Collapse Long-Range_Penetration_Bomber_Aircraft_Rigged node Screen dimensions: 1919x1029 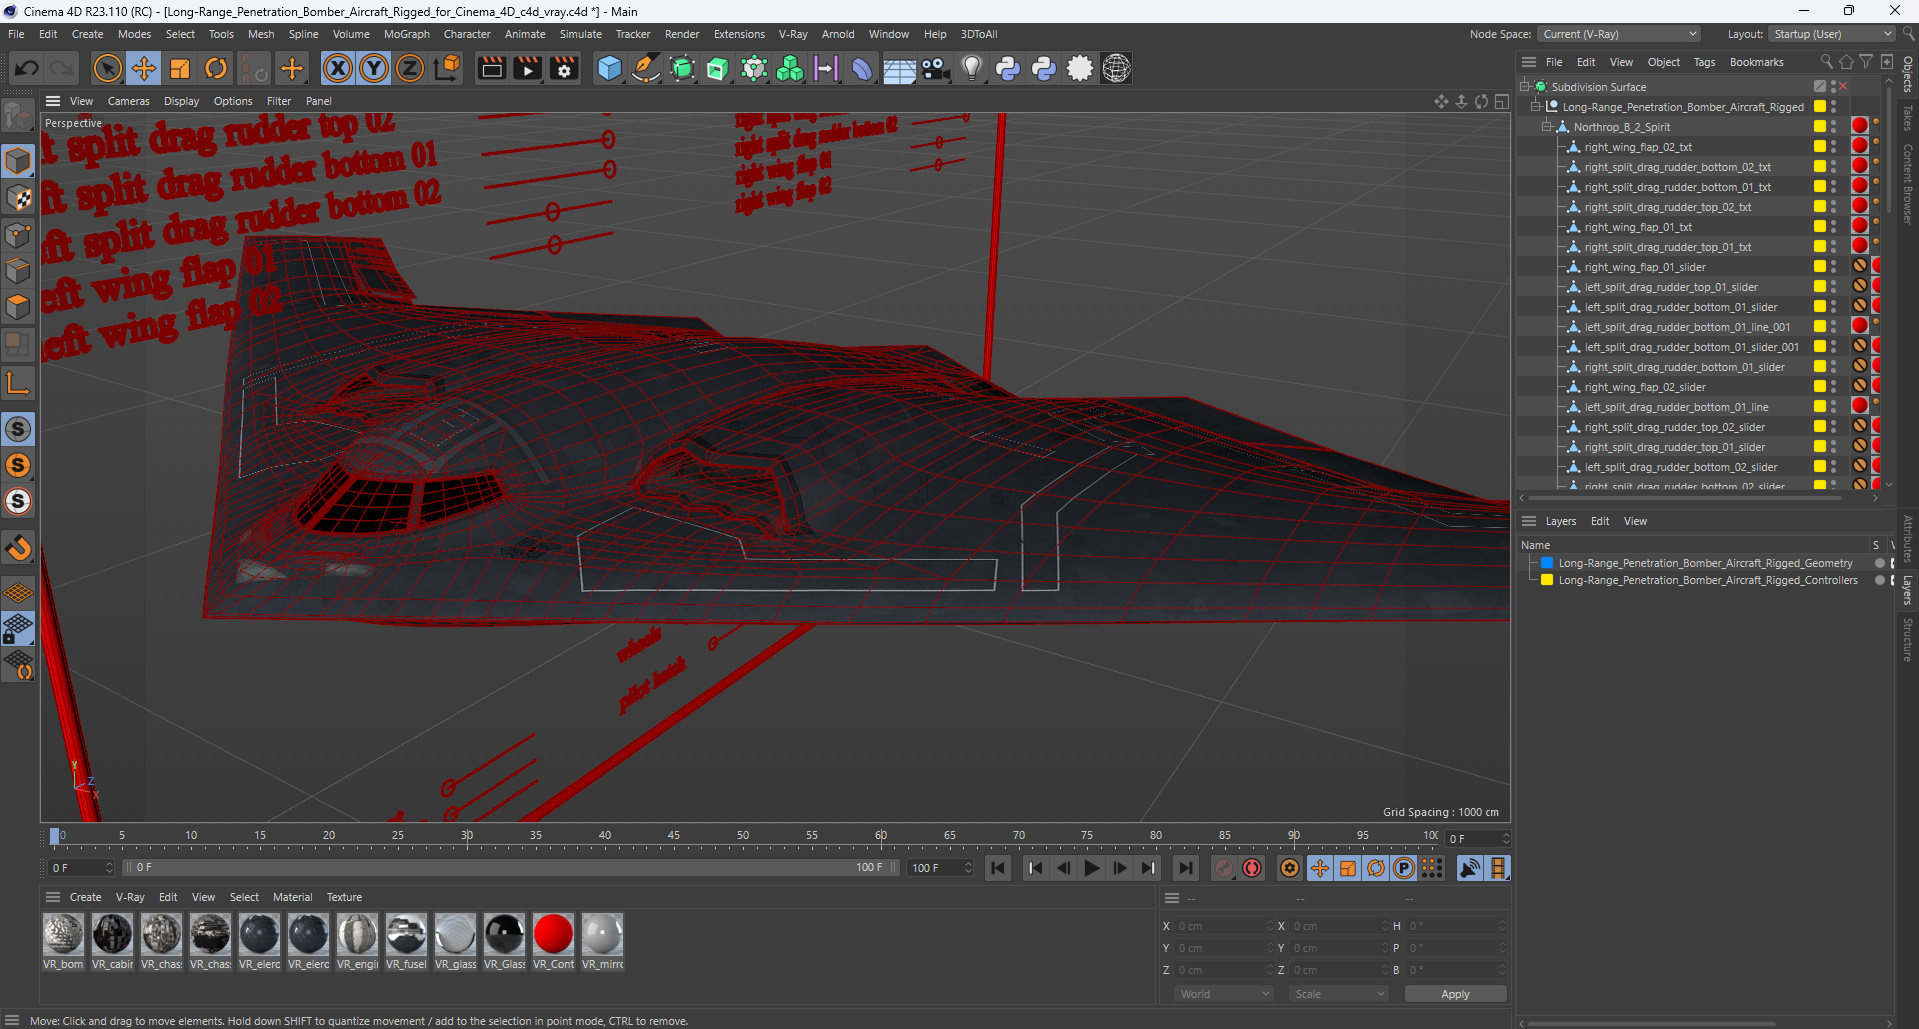[1536, 107]
